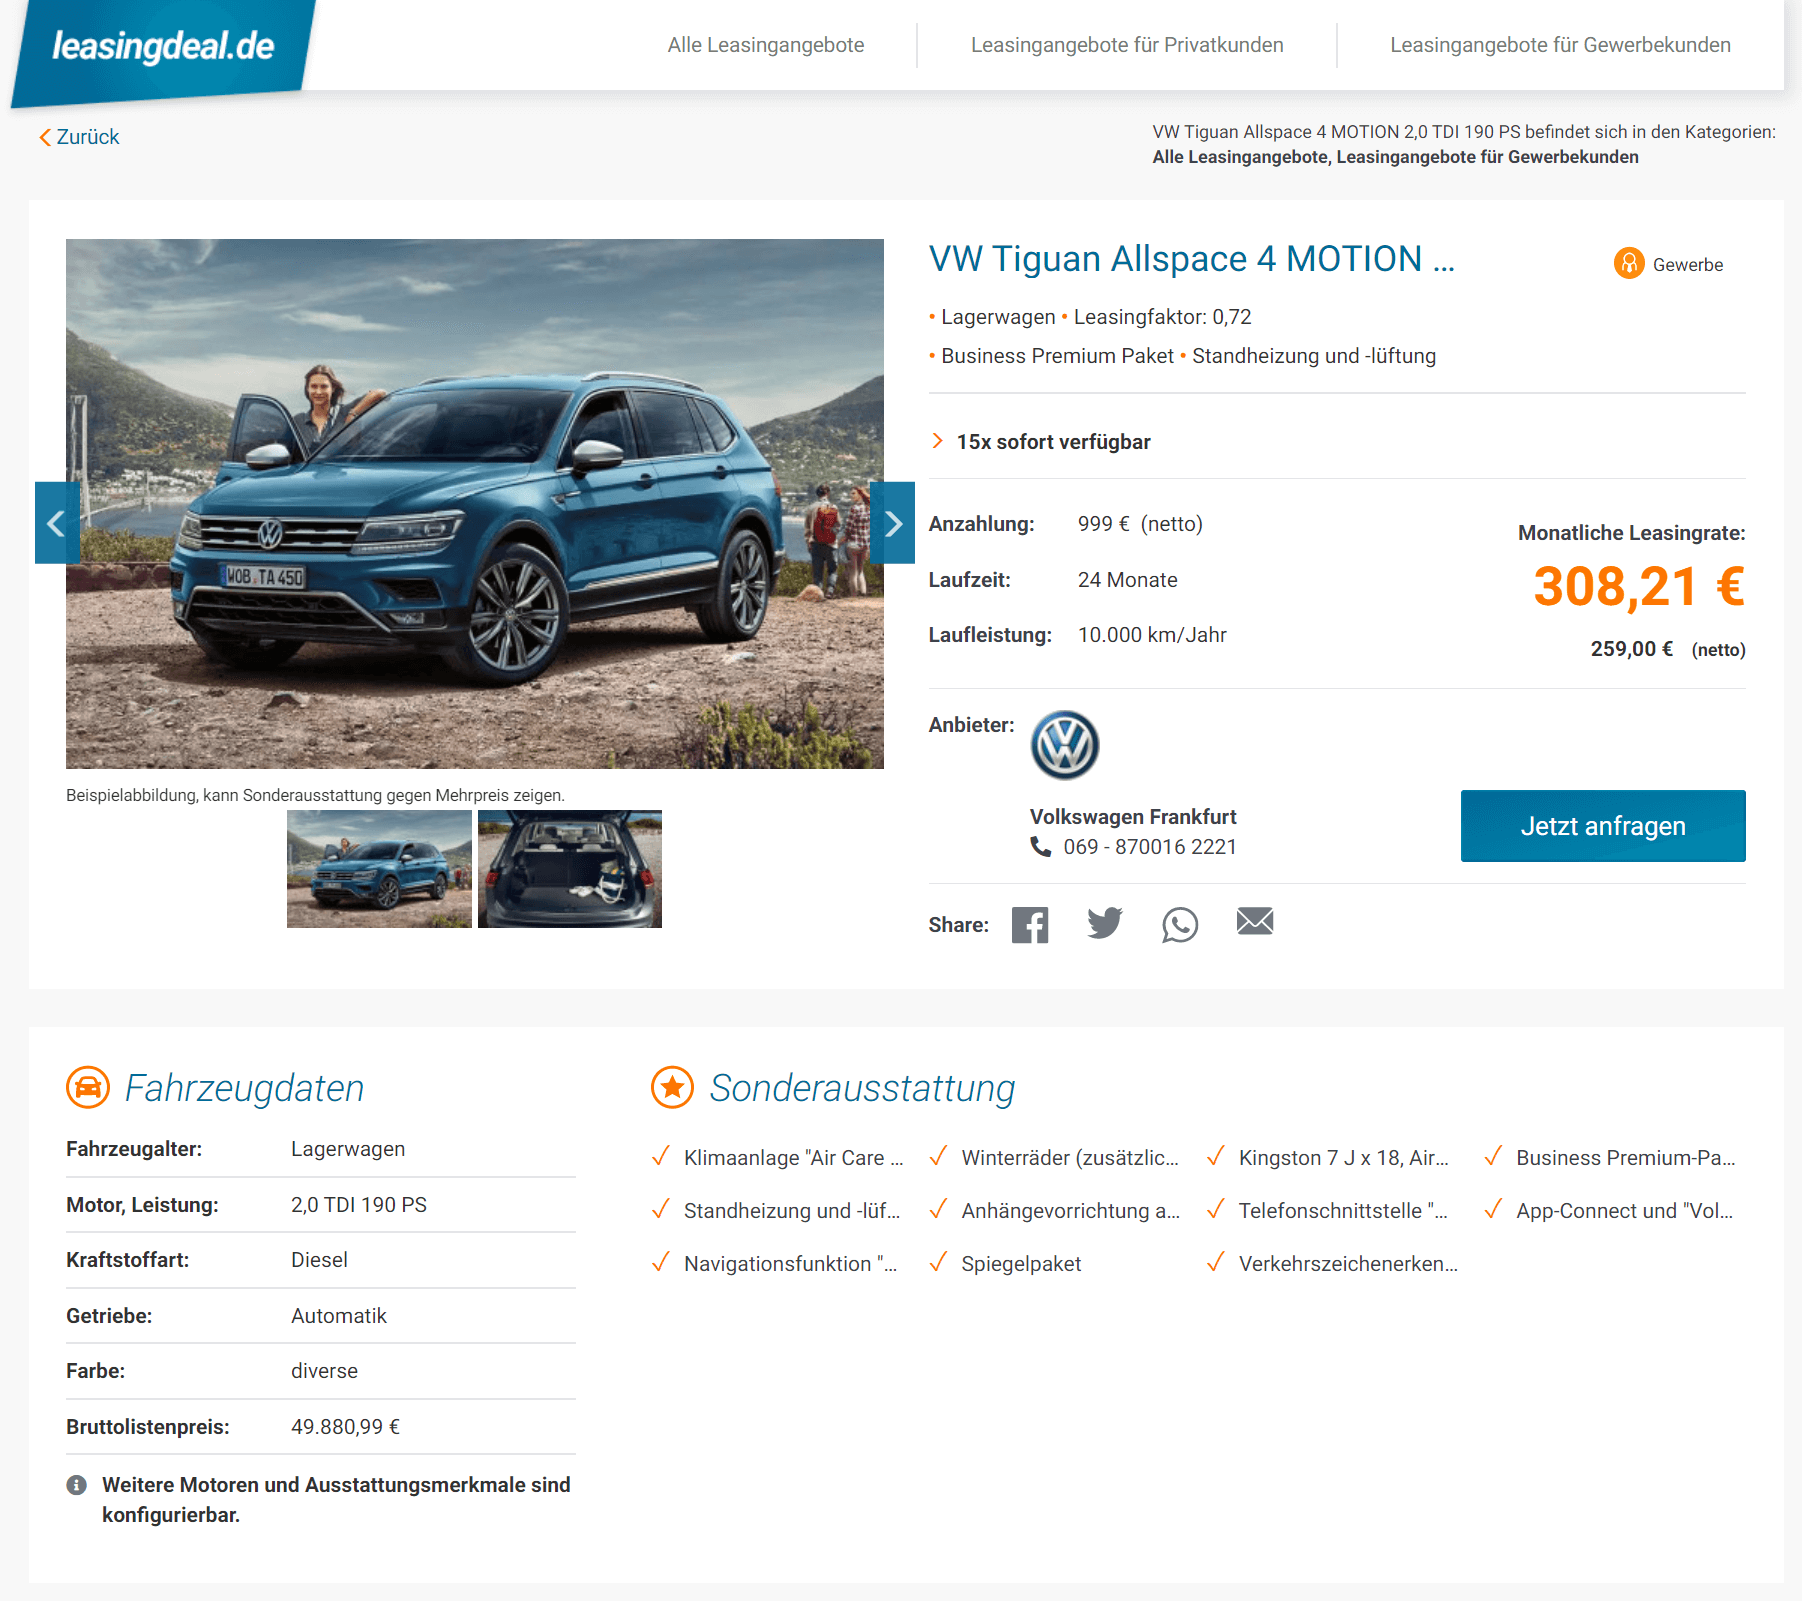The width and height of the screenshot is (1802, 1601).
Task: Share the offer on Facebook
Action: [x=1030, y=925]
